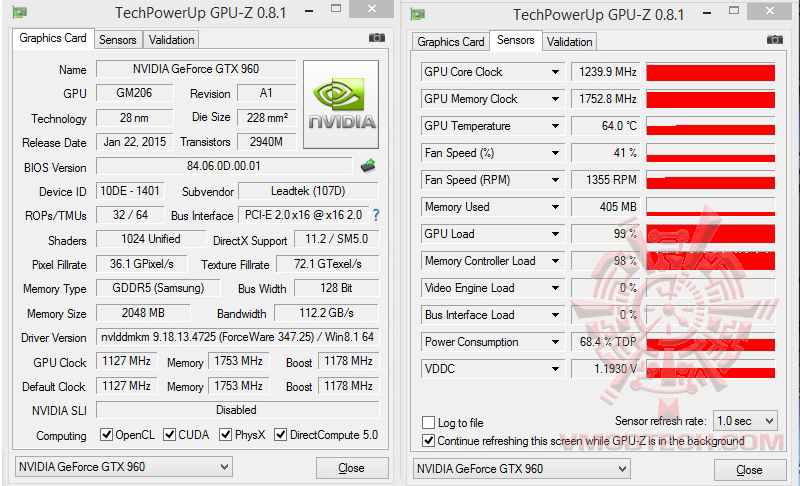Click the 72.1 GTexel/s texture fillrate field
800x486 pixels.
328,264
